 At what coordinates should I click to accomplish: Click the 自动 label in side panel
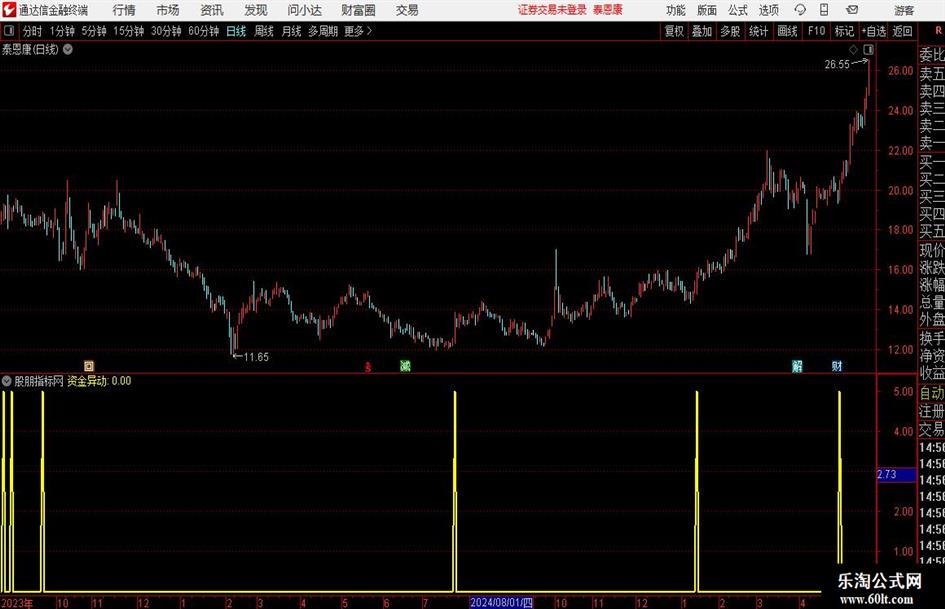932,393
